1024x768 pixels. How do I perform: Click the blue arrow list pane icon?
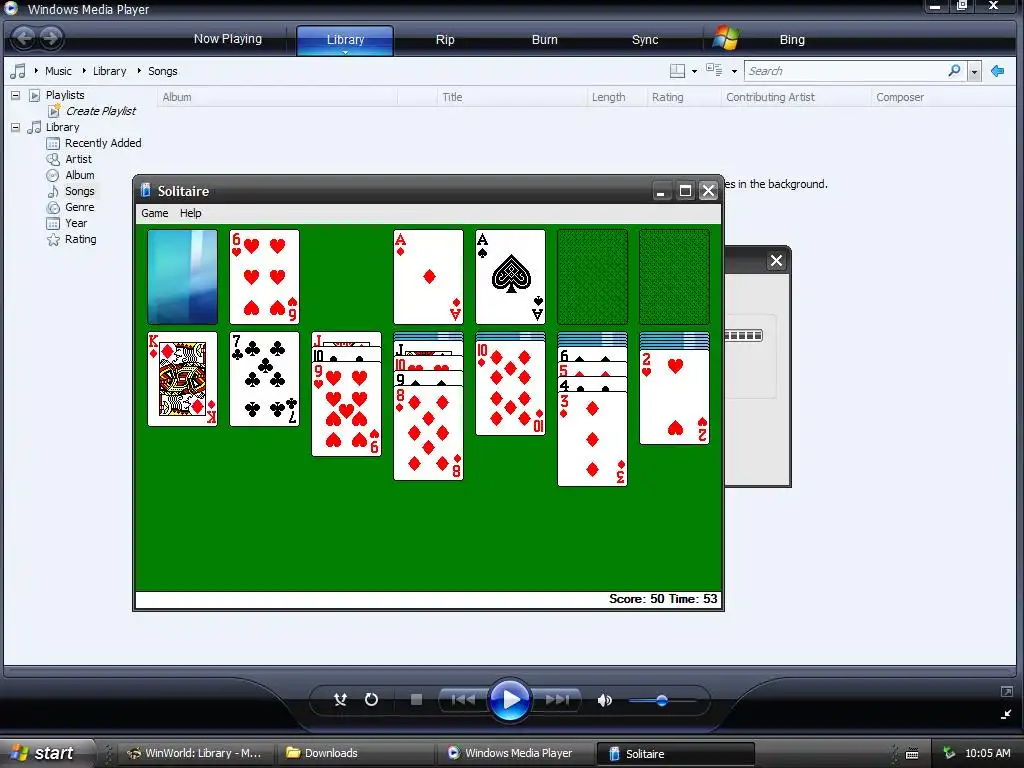pos(997,71)
